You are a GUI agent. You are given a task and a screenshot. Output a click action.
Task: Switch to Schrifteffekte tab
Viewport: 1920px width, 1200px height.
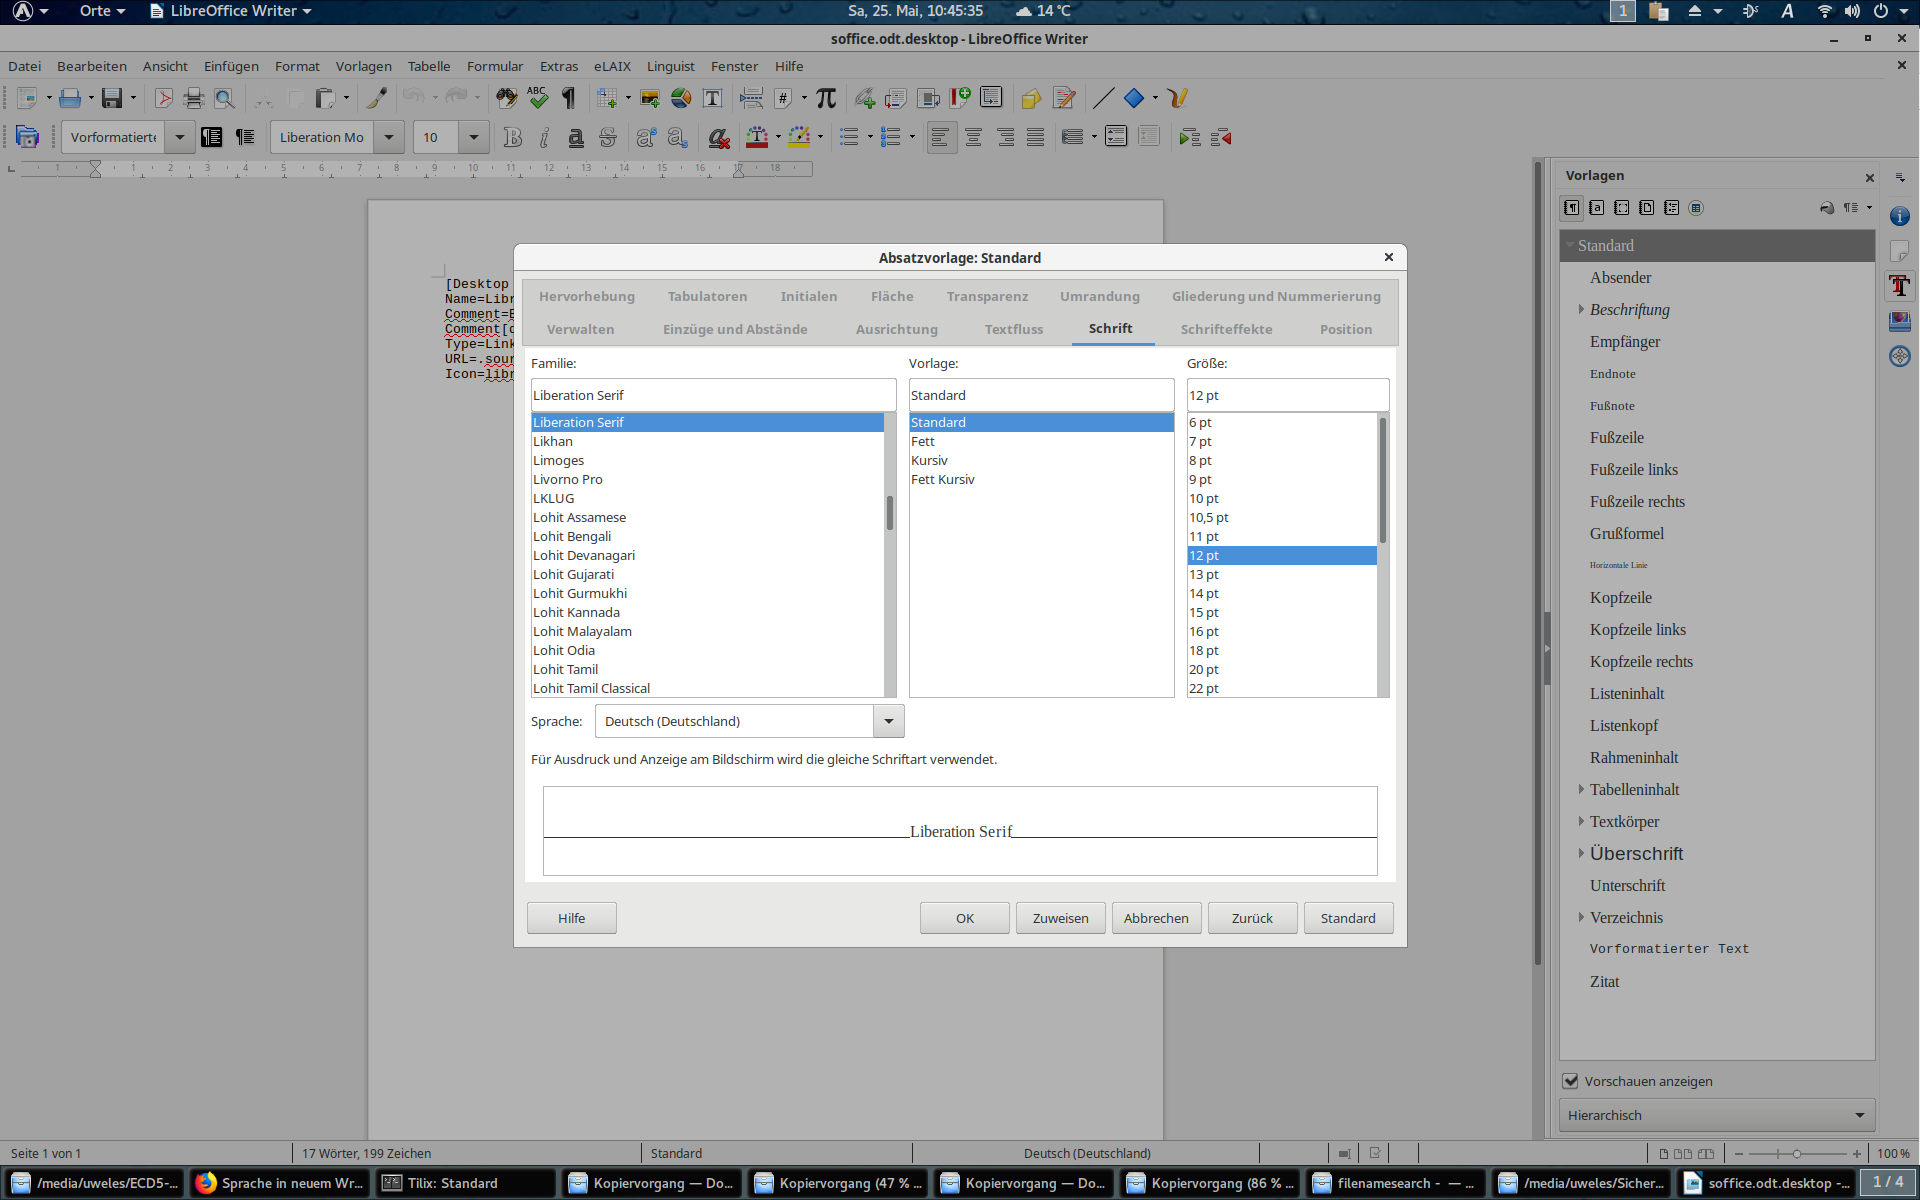[x=1226, y=329]
